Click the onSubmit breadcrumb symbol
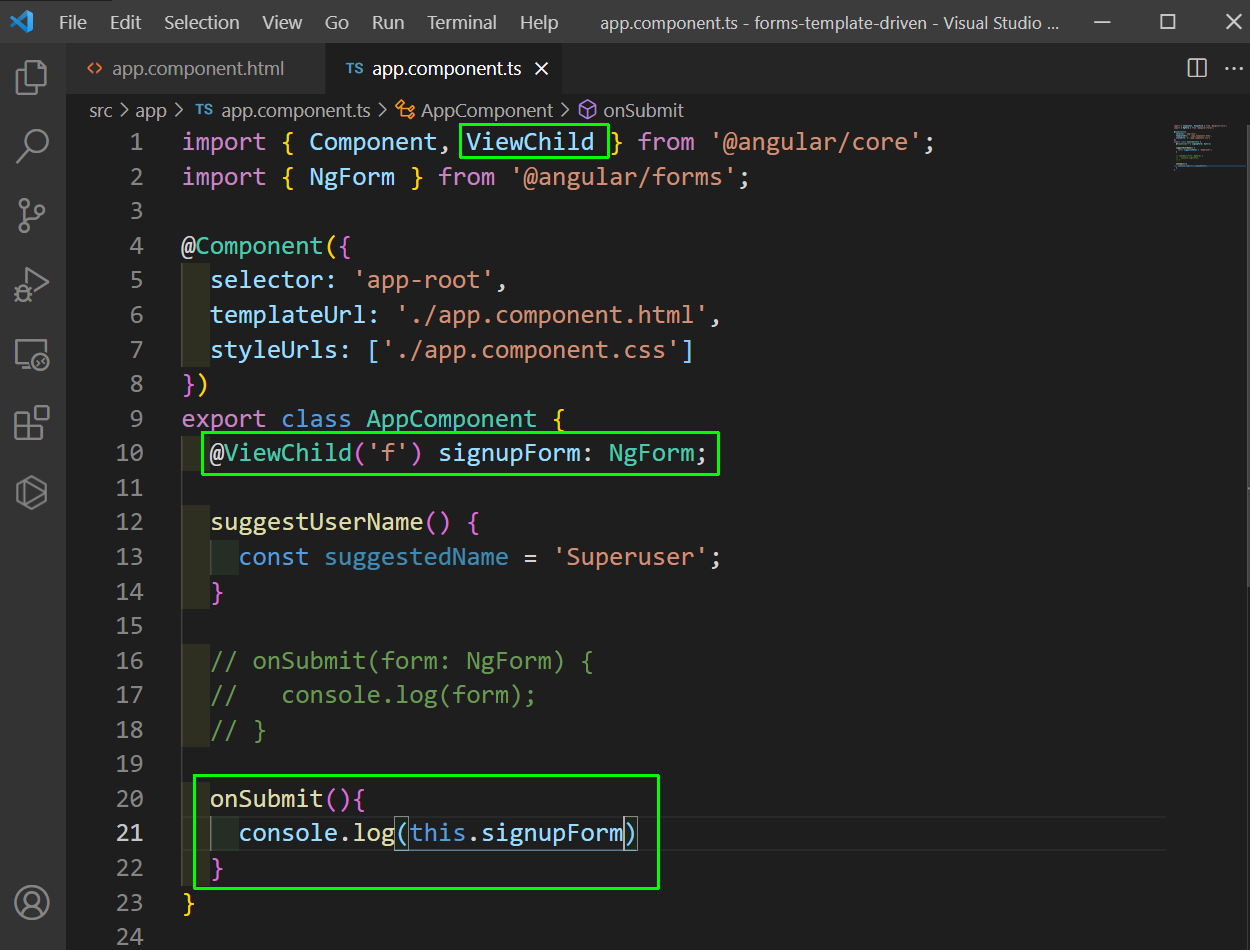 pyautogui.click(x=631, y=110)
